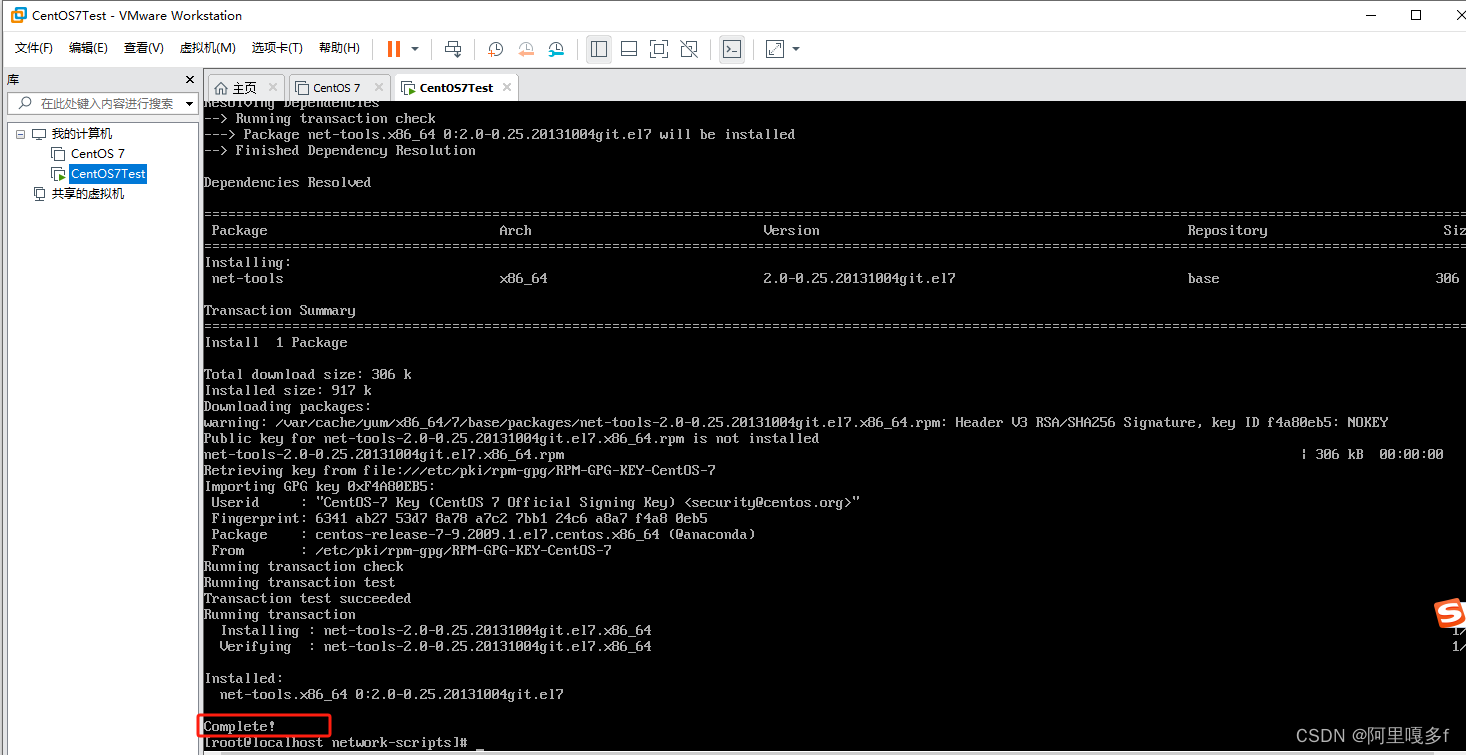Revert the VM to its snapshot

[526, 48]
